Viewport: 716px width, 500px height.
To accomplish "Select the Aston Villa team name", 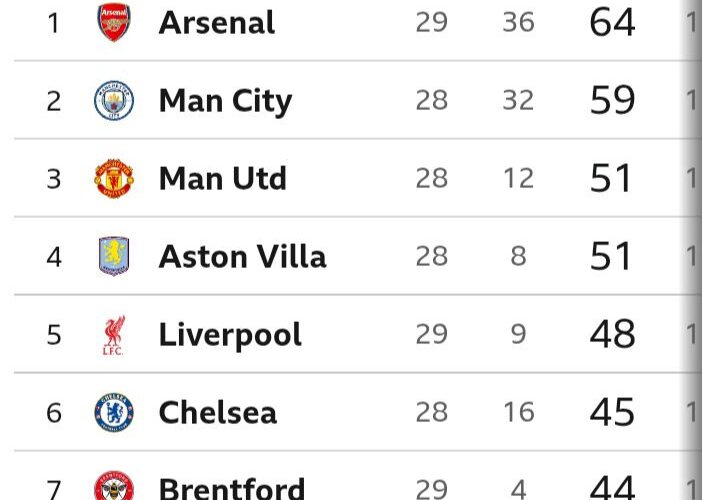I will (x=242, y=257).
